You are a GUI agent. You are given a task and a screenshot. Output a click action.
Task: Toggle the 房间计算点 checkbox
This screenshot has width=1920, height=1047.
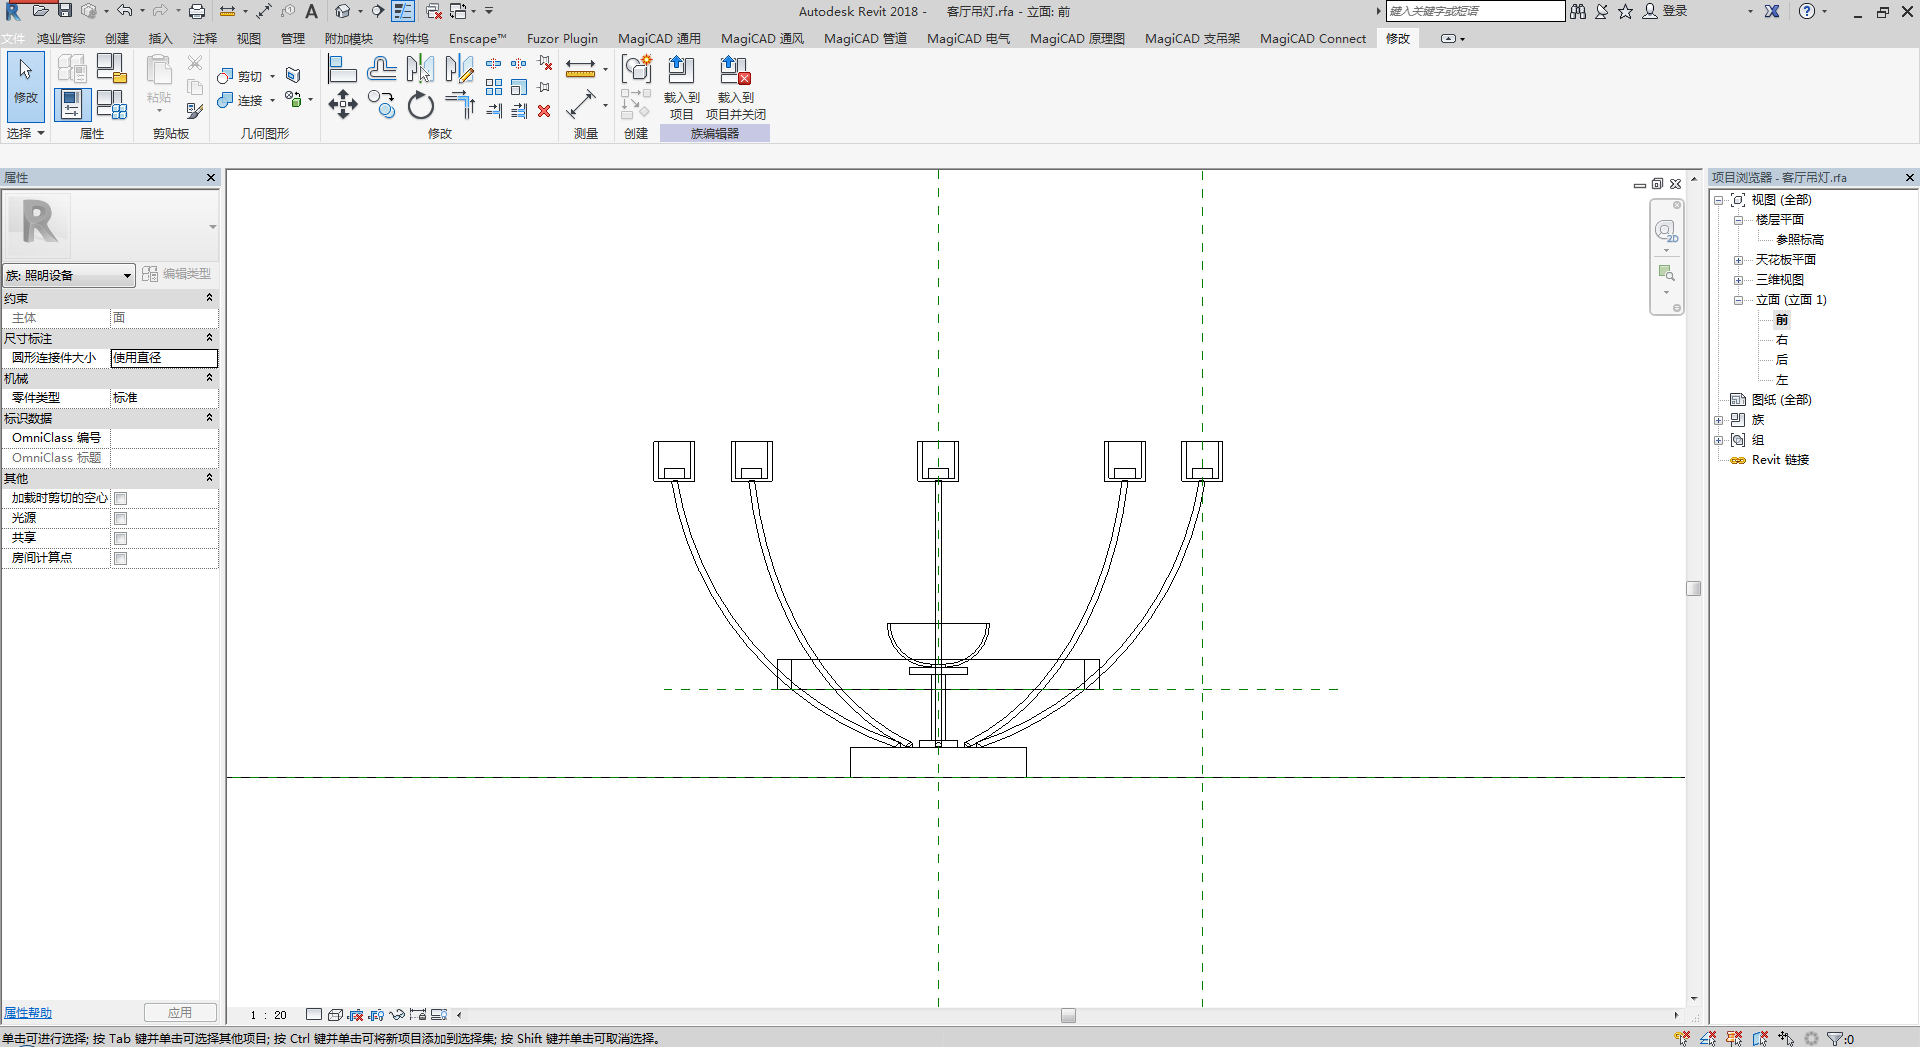tap(120, 558)
